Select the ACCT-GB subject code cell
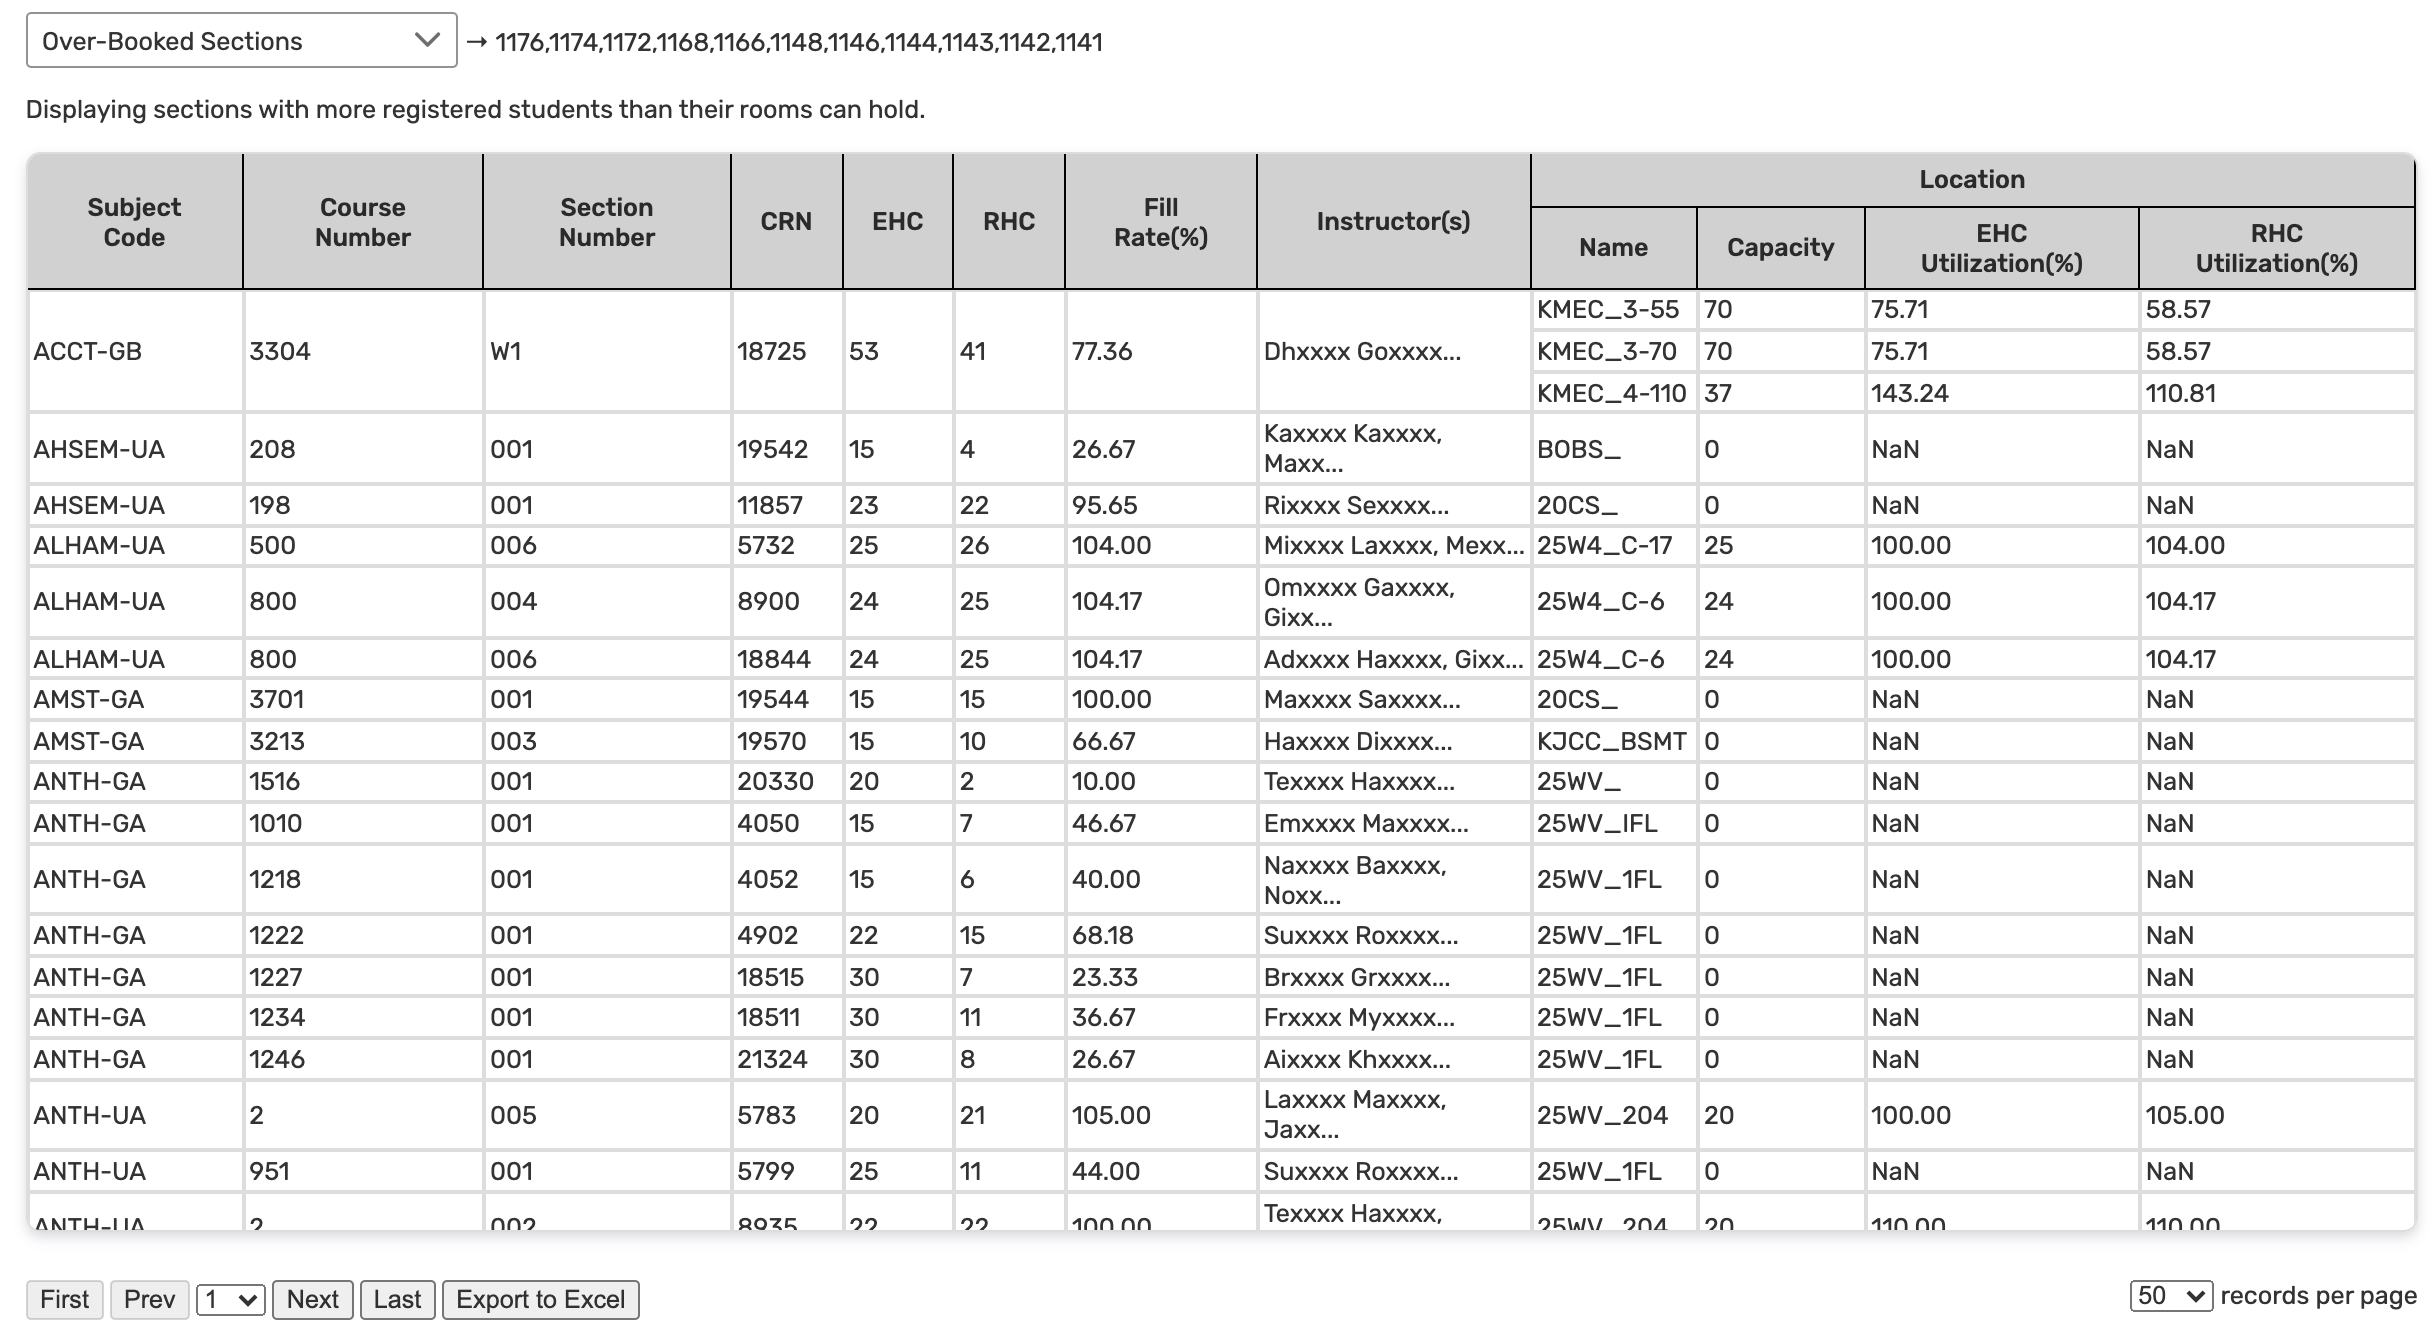Viewport: 2436px width, 1336px height. (88, 351)
